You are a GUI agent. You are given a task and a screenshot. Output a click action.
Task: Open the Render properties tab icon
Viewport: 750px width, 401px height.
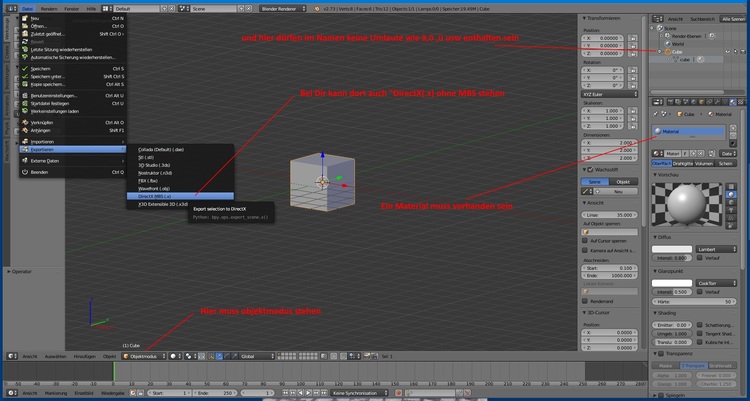click(x=670, y=101)
